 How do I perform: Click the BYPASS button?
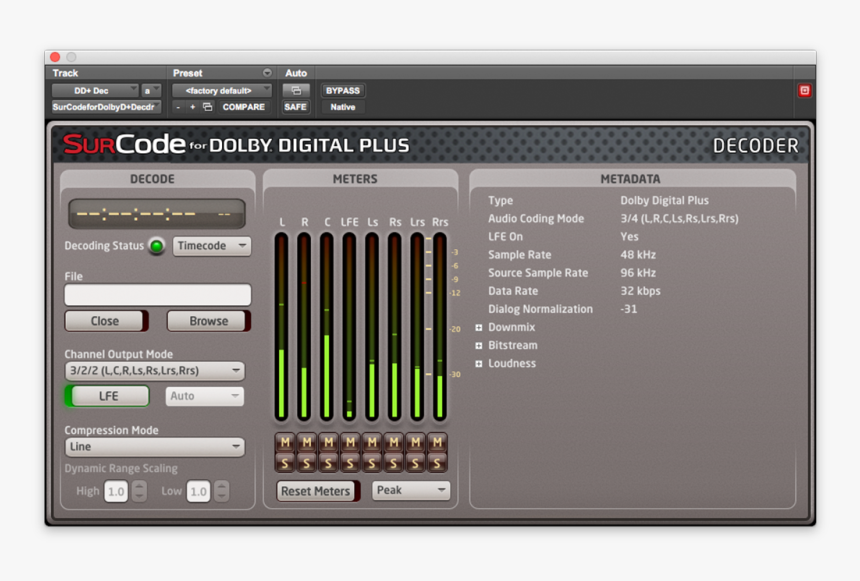click(343, 91)
